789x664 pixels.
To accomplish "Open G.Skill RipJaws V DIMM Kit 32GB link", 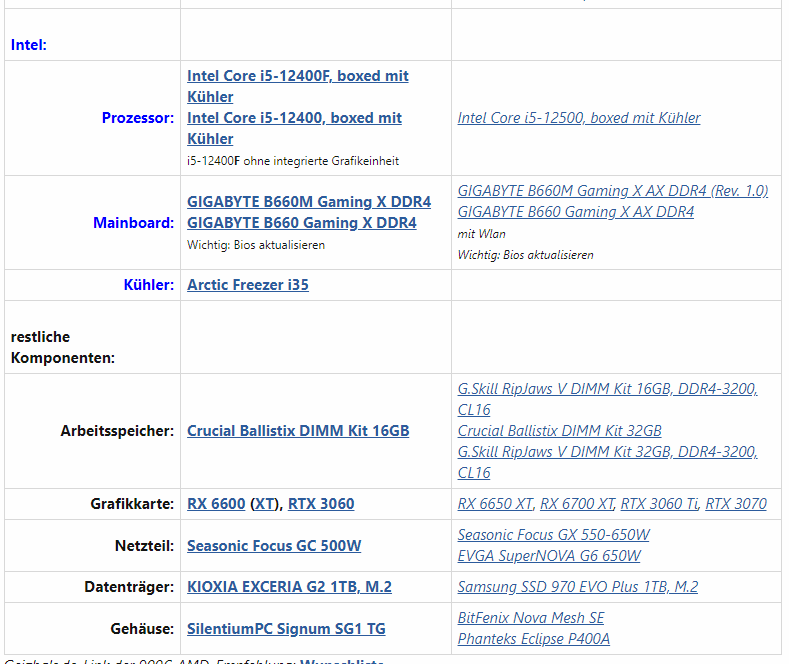I will pyautogui.click(x=607, y=462).
